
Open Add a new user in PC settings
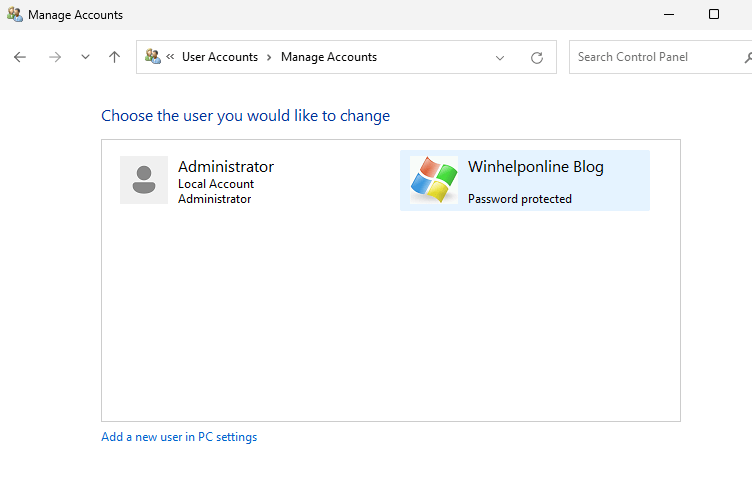(179, 437)
